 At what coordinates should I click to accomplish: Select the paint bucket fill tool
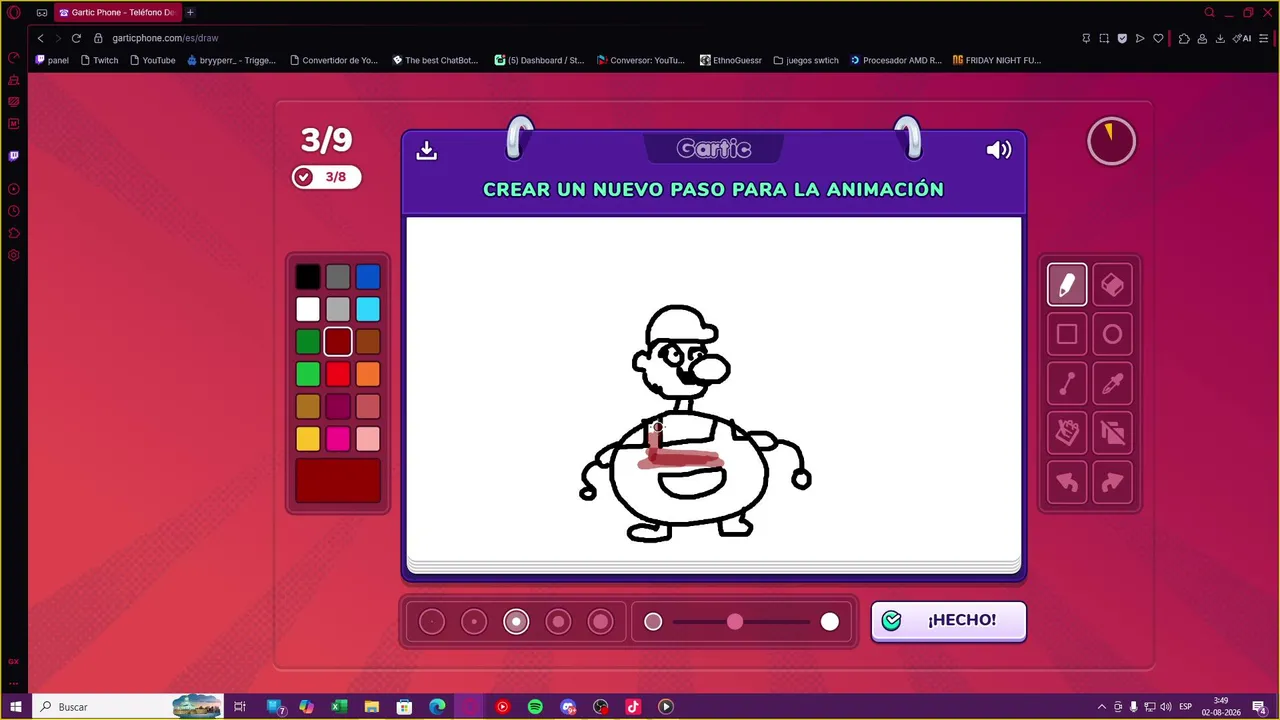(1067, 433)
